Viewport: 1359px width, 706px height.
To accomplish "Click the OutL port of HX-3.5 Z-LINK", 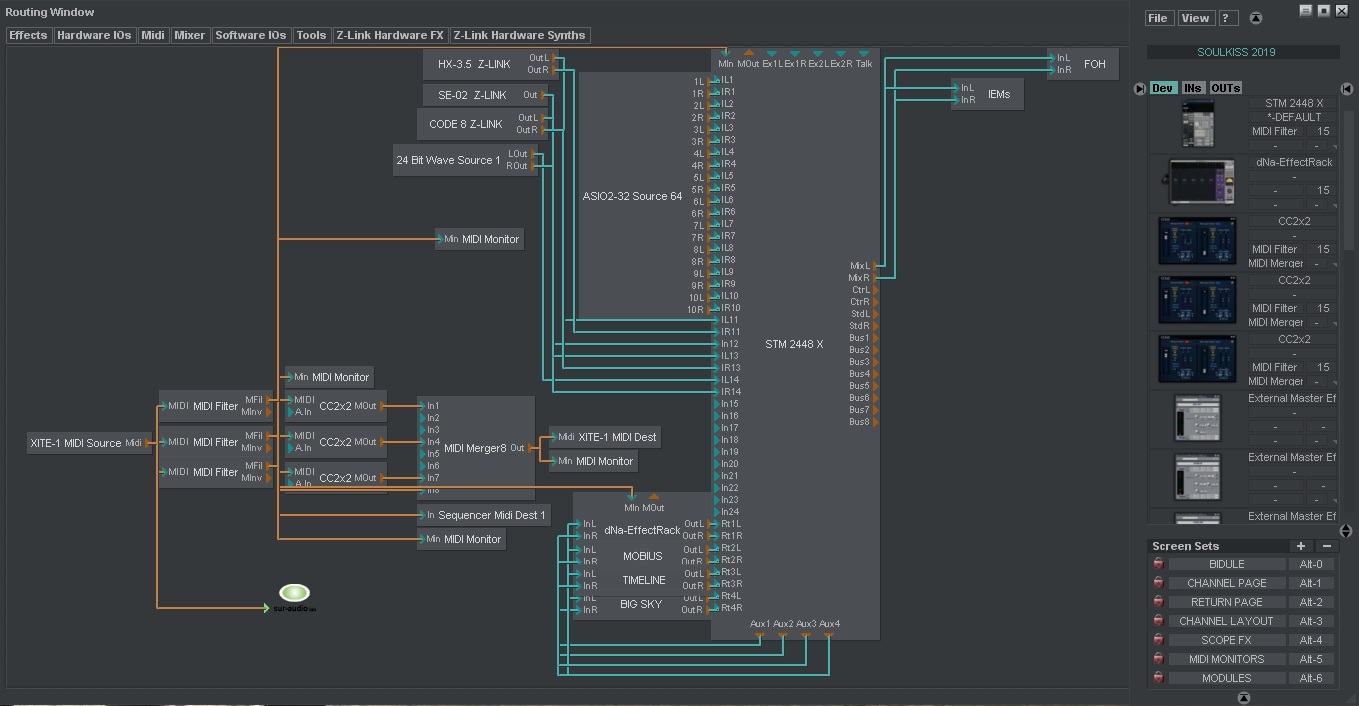I will [x=554, y=58].
